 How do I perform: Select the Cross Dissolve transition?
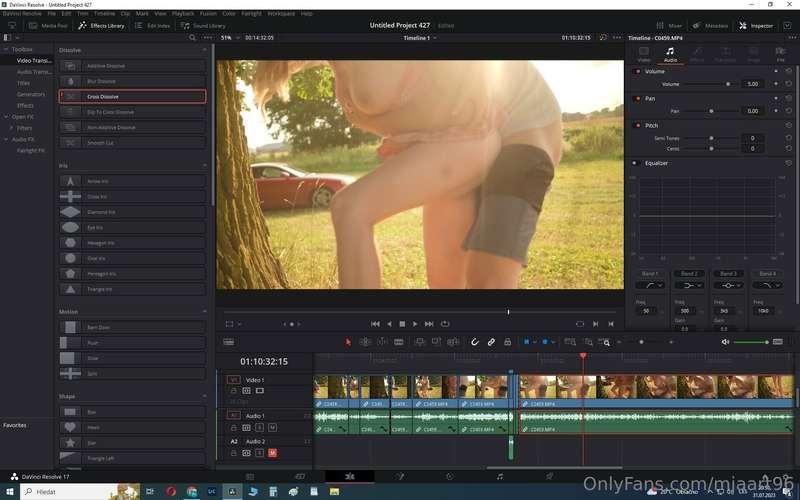tap(133, 96)
